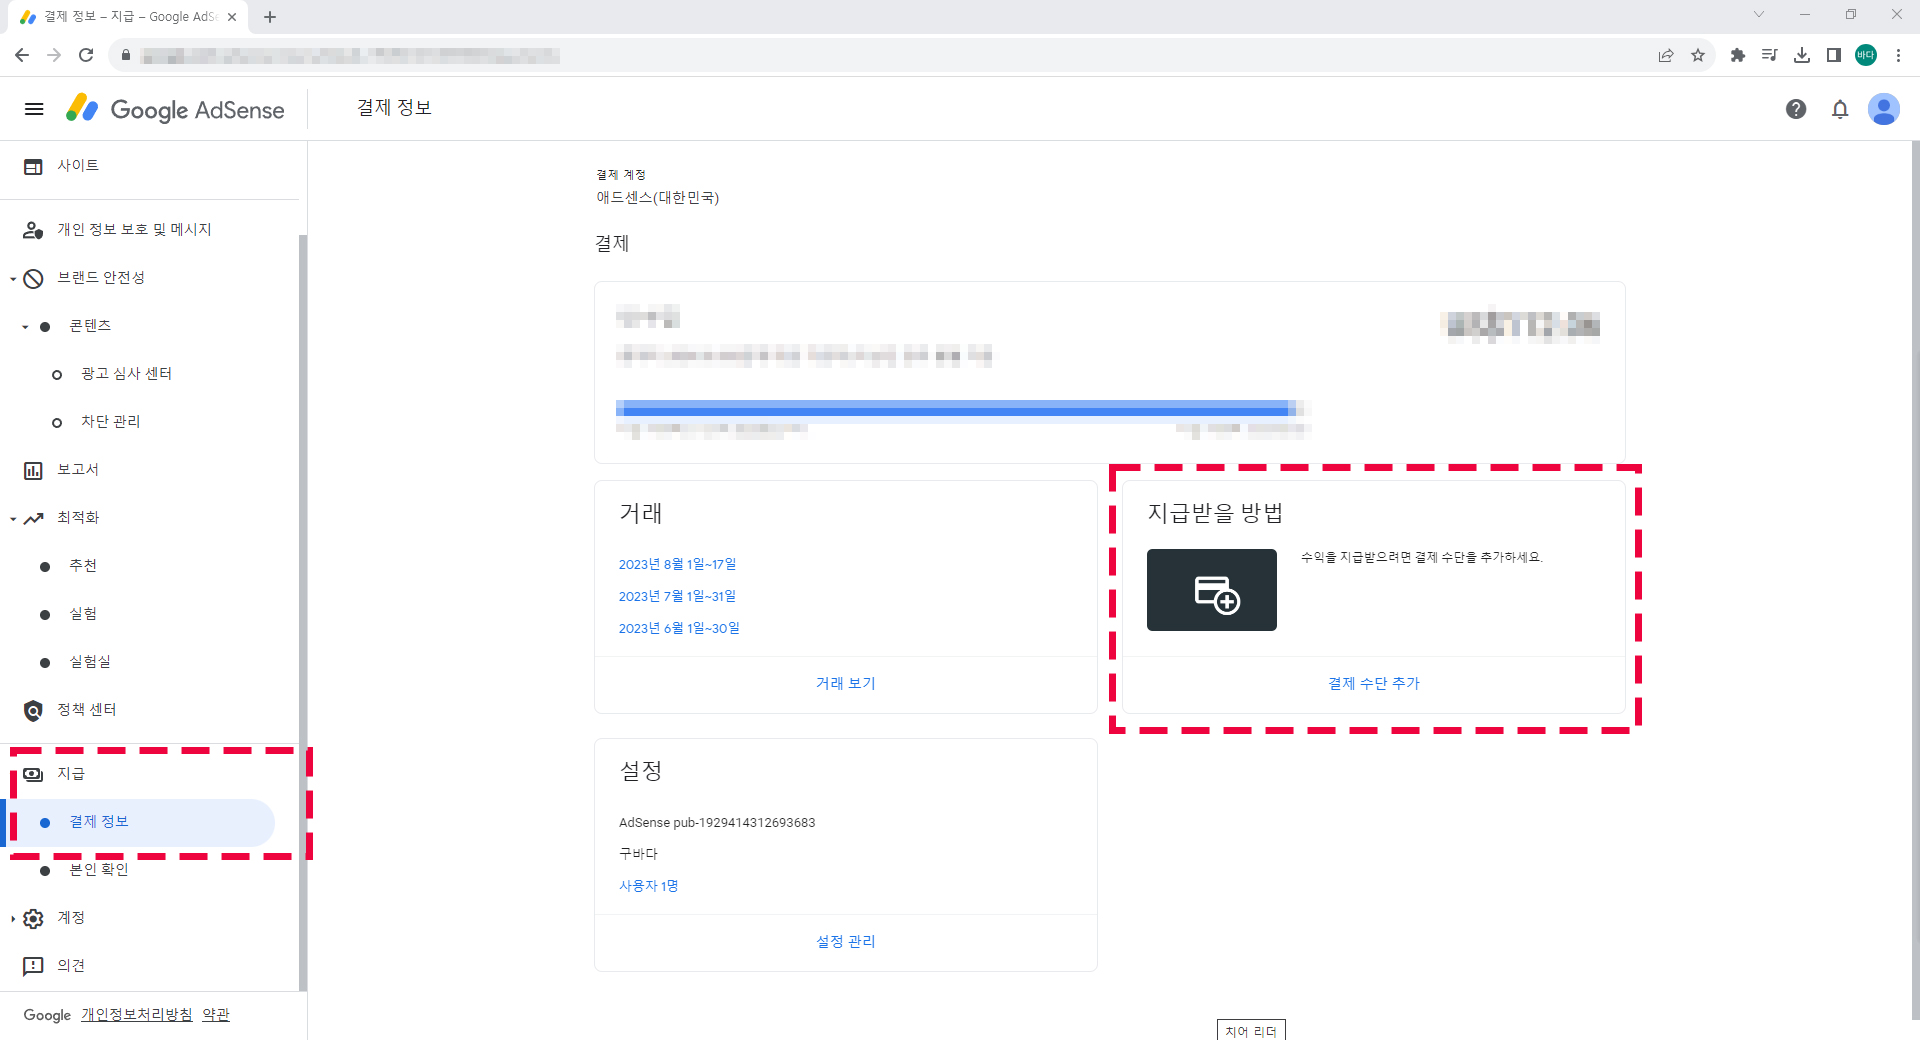
Task: Collapse the 브랜드 안전성 section arrow
Action: 13,279
